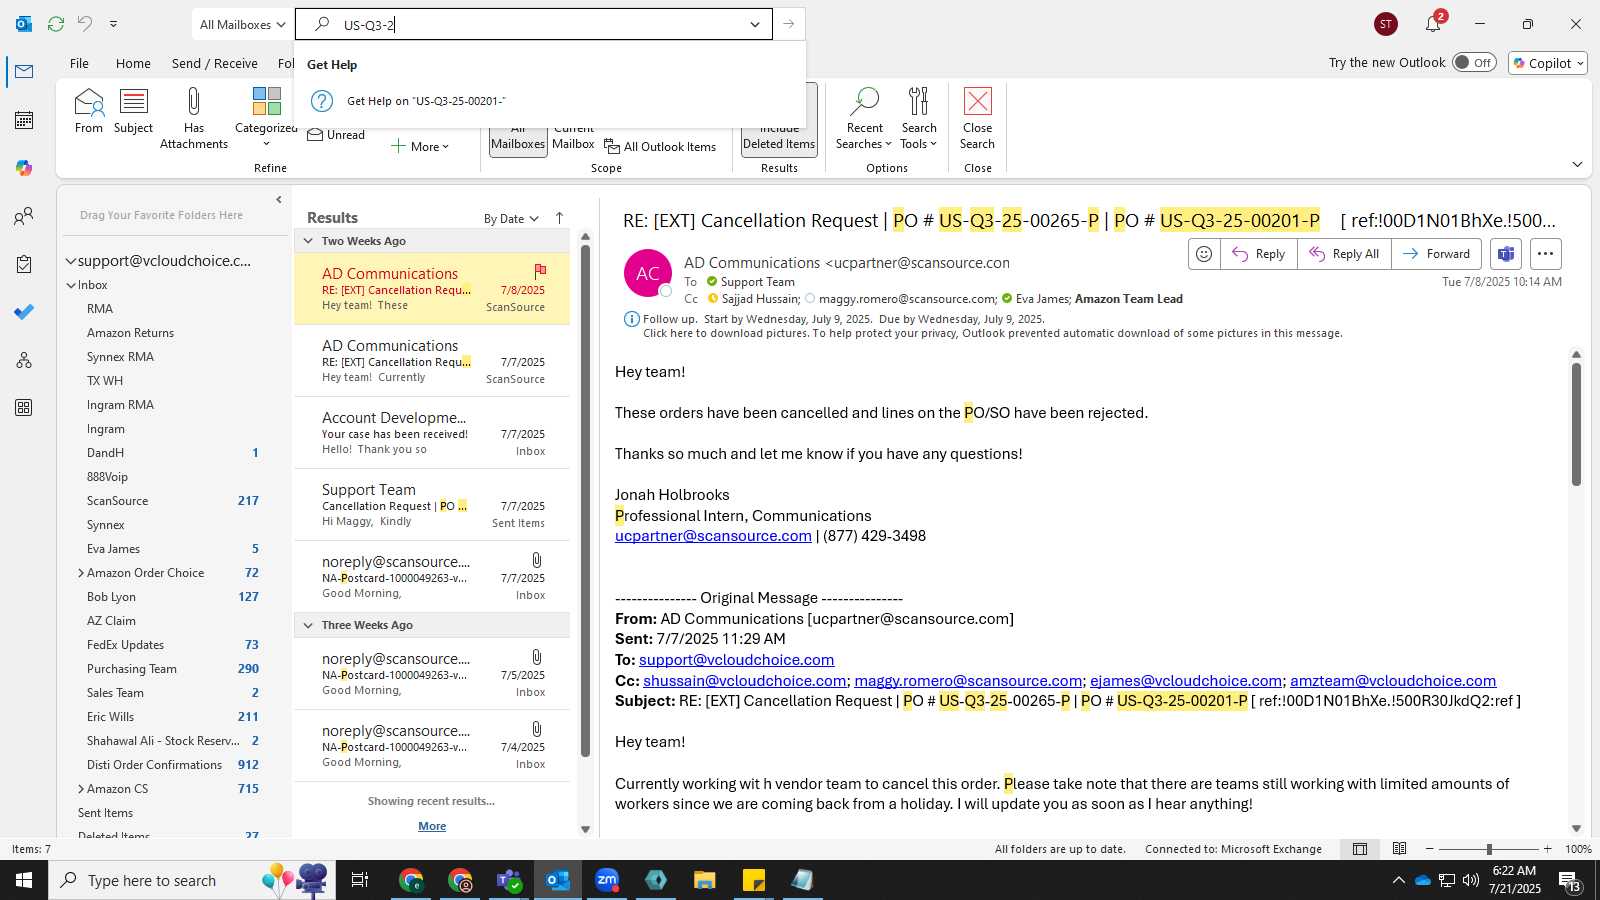The width and height of the screenshot is (1600, 900).
Task: Collapse the Inbox folder tree
Action: (x=71, y=285)
